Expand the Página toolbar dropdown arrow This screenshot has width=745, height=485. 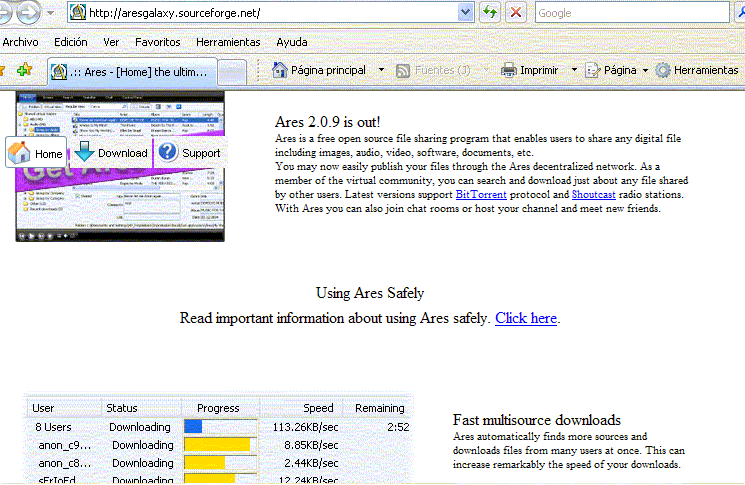coord(645,70)
